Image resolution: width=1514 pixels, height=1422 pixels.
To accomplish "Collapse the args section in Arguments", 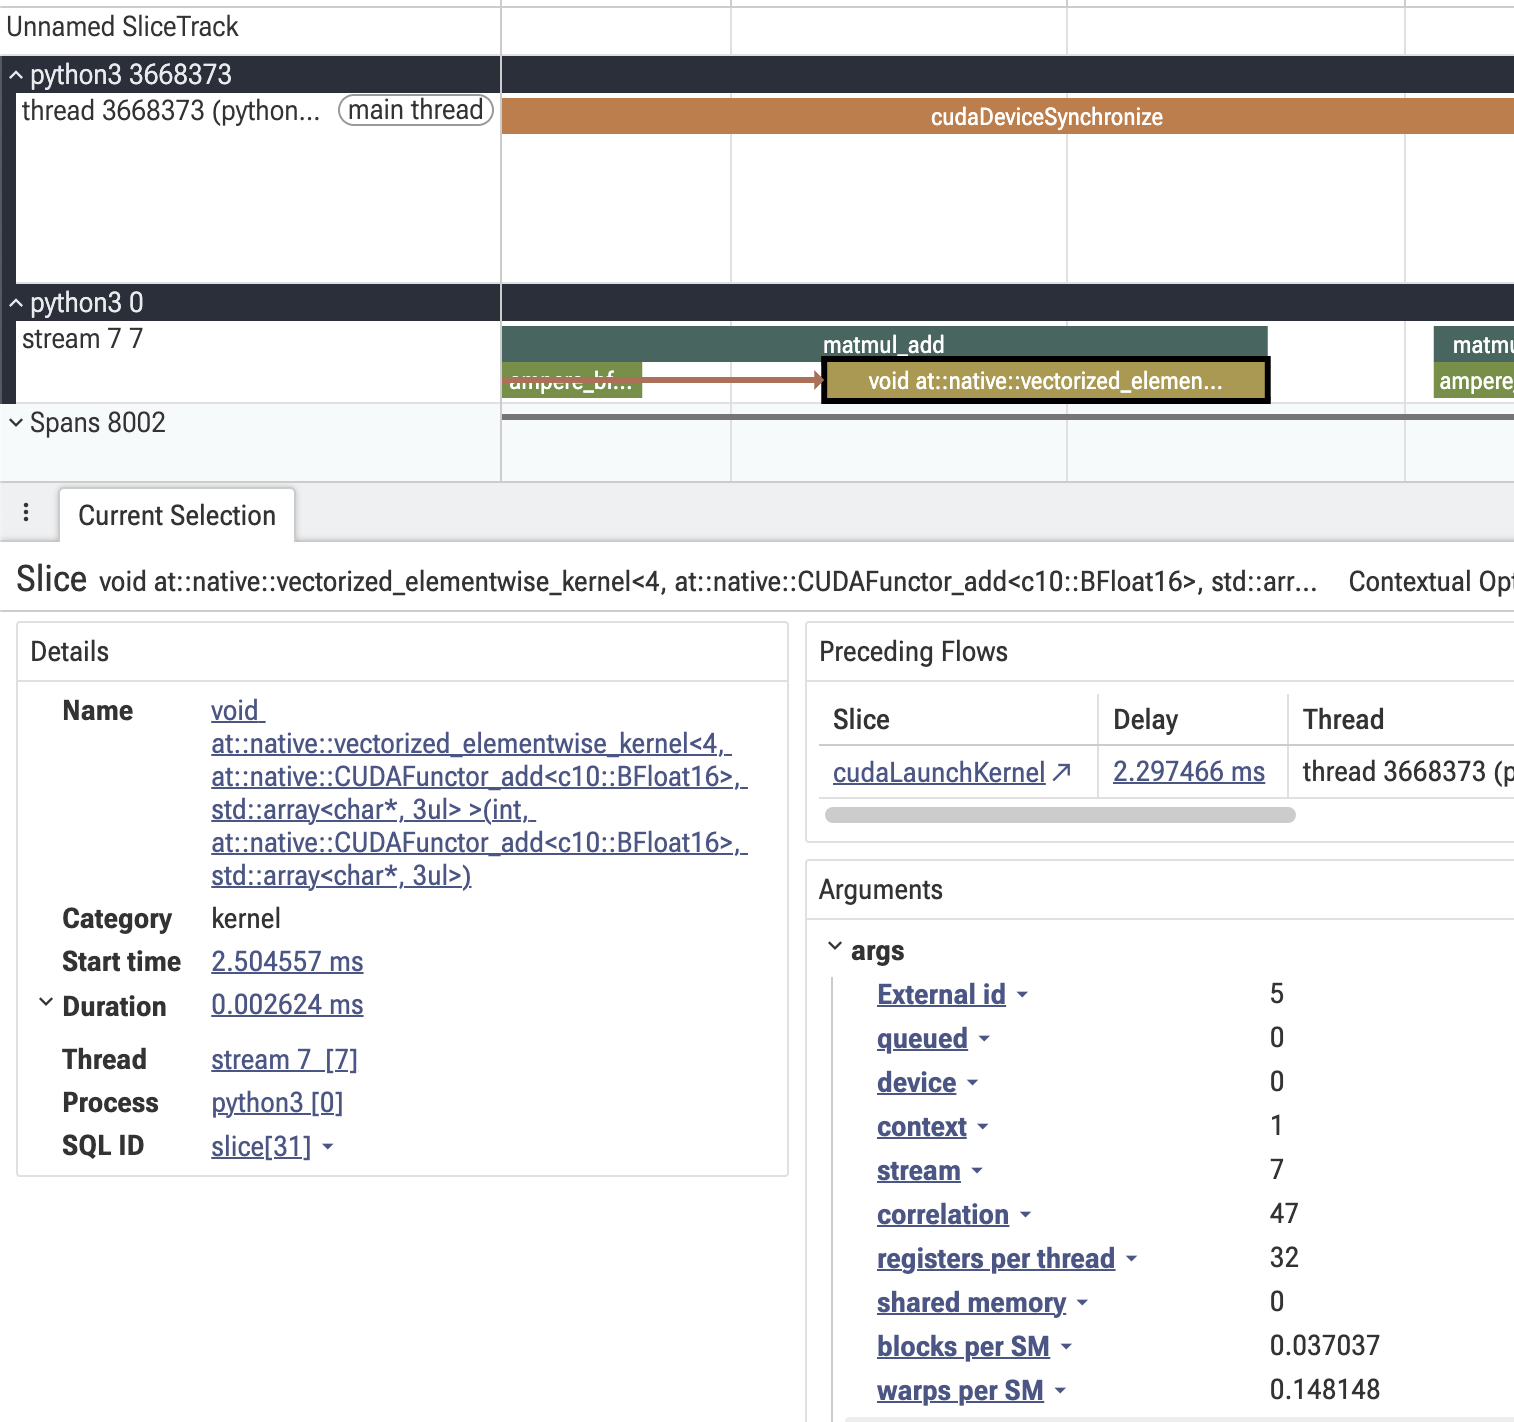I will [x=835, y=946].
